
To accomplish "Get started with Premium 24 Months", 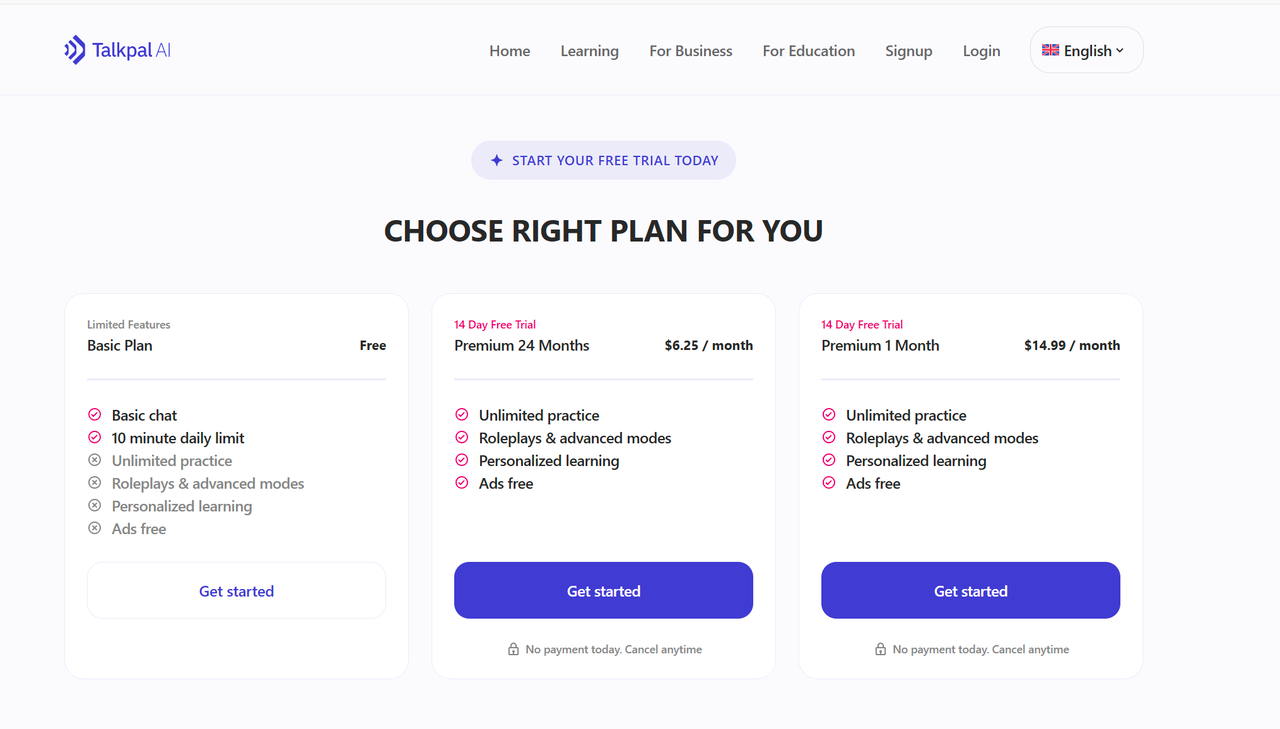I will (603, 591).
